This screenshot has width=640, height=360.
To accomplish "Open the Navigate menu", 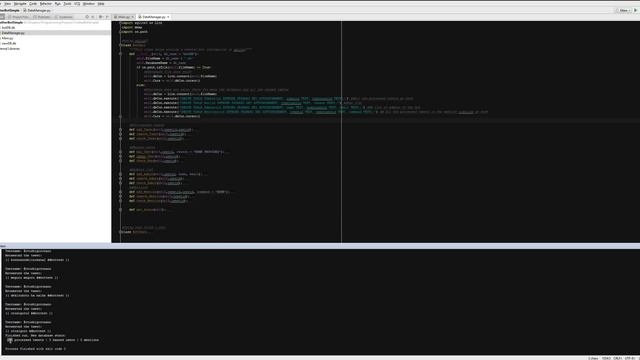I will click(x=20, y=4).
